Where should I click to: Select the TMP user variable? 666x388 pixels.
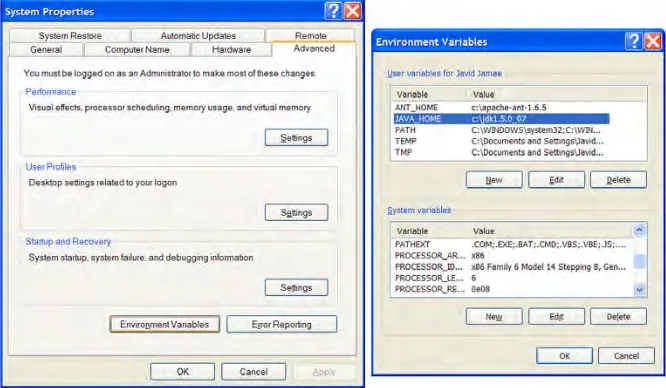501,152
